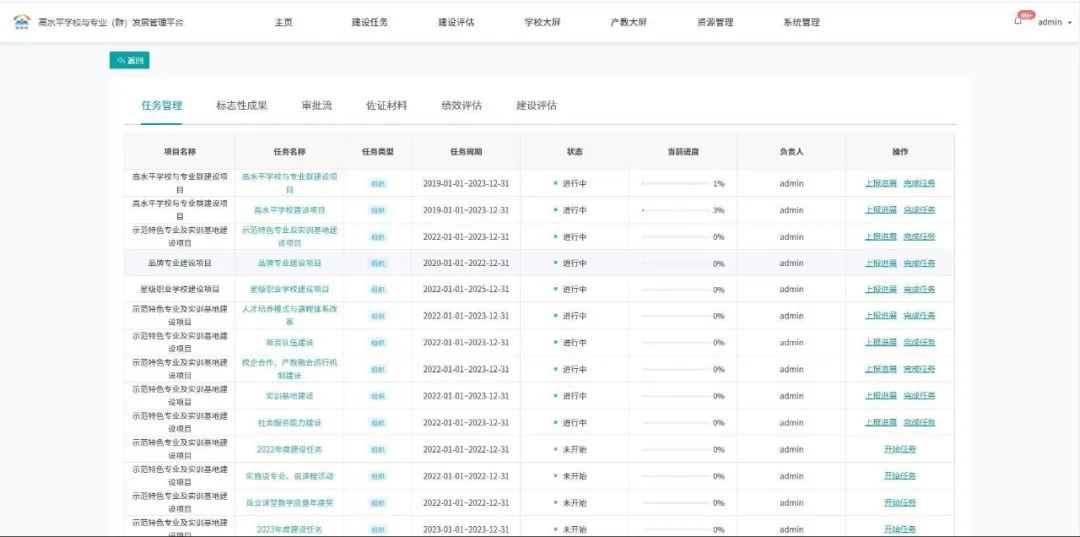Click the 0% progress bar in 品牌专业建设项目 row
The image size is (1080, 537).
[675, 263]
